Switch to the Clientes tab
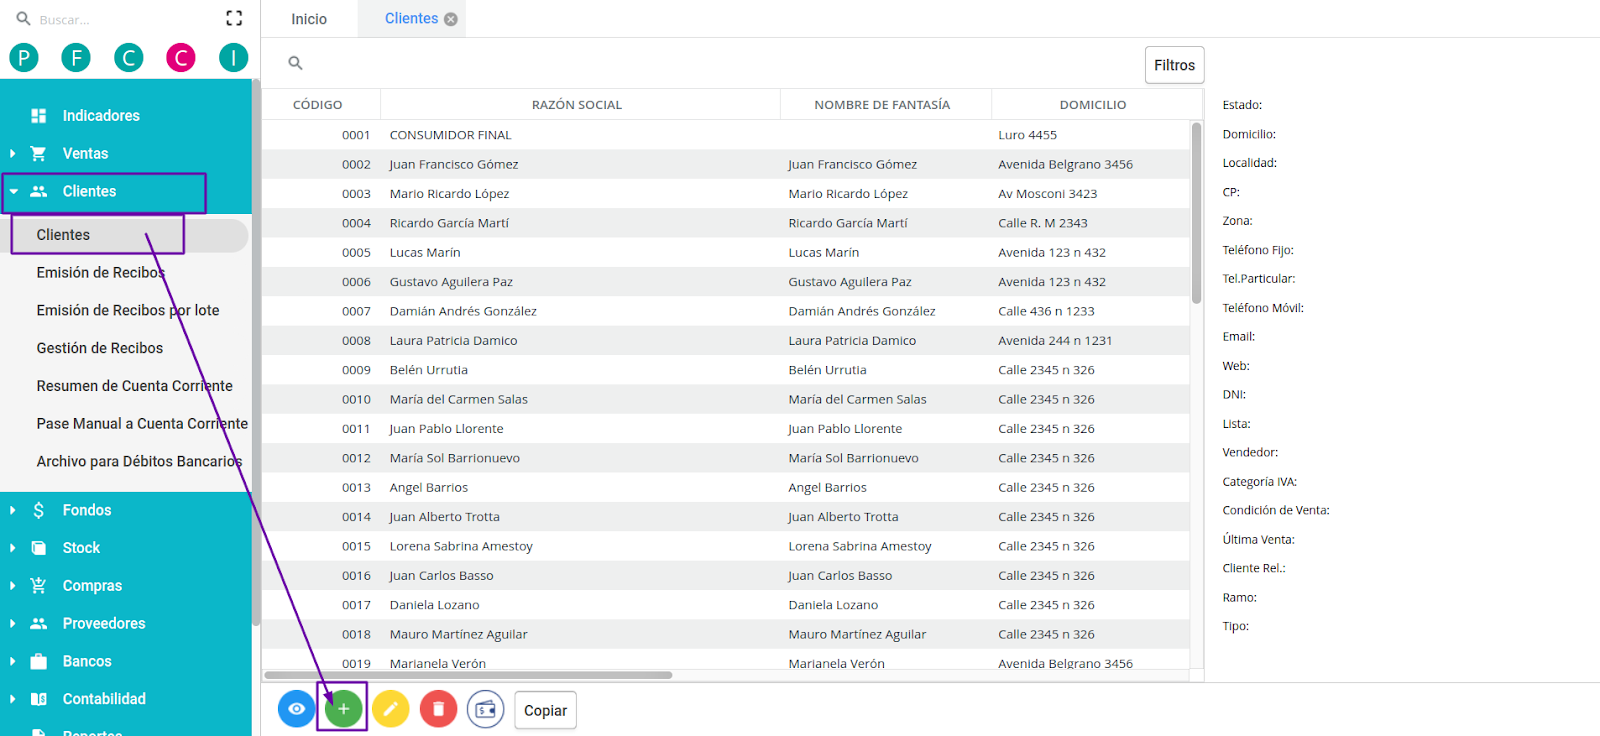The width and height of the screenshot is (1600, 736). pos(411,18)
